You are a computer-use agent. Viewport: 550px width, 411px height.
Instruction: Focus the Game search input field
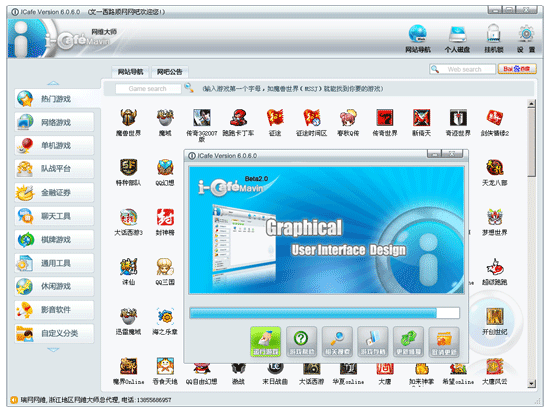pyautogui.click(x=148, y=89)
